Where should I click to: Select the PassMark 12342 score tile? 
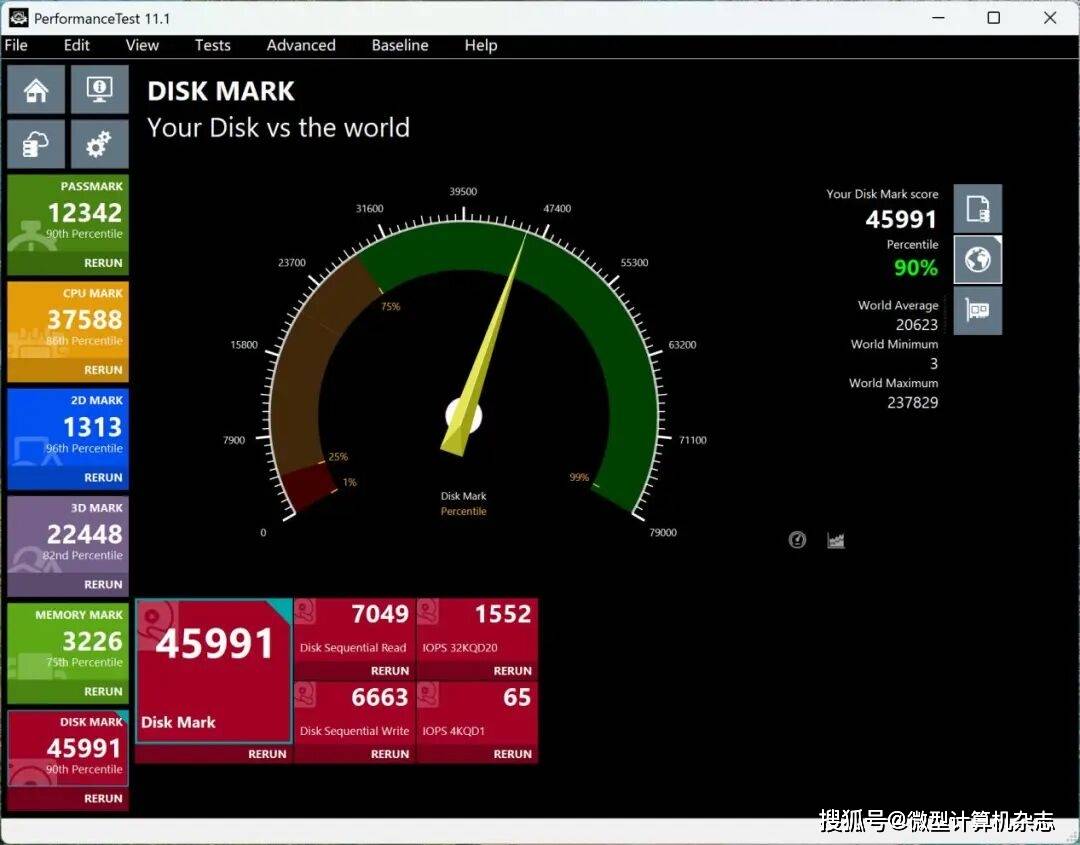[68, 215]
